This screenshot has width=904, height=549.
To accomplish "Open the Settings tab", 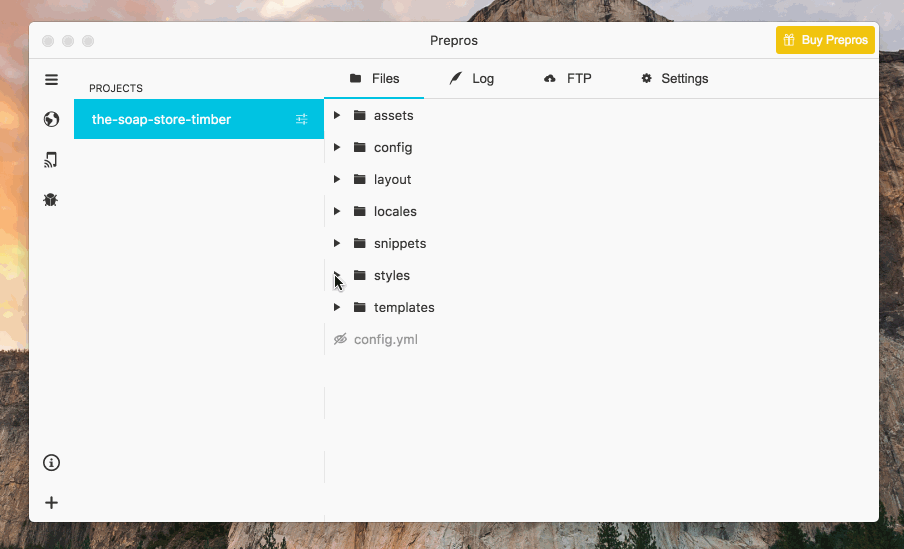I will pos(675,79).
